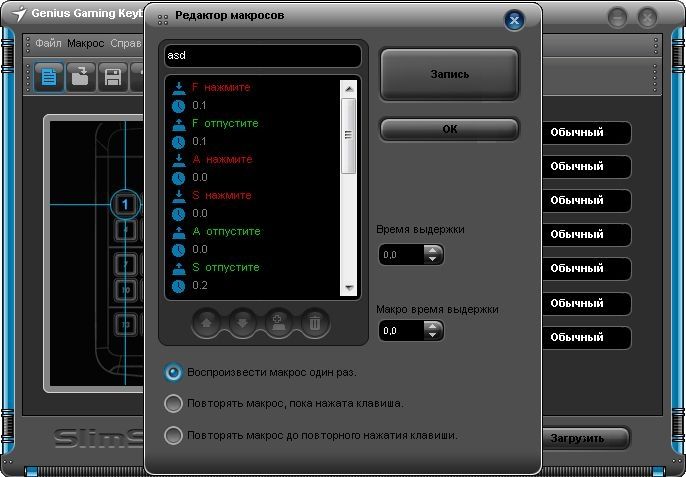Screen dimensions: 686x477
Task: Open the first 'Обычный' mode dropdown
Action: [590, 133]
